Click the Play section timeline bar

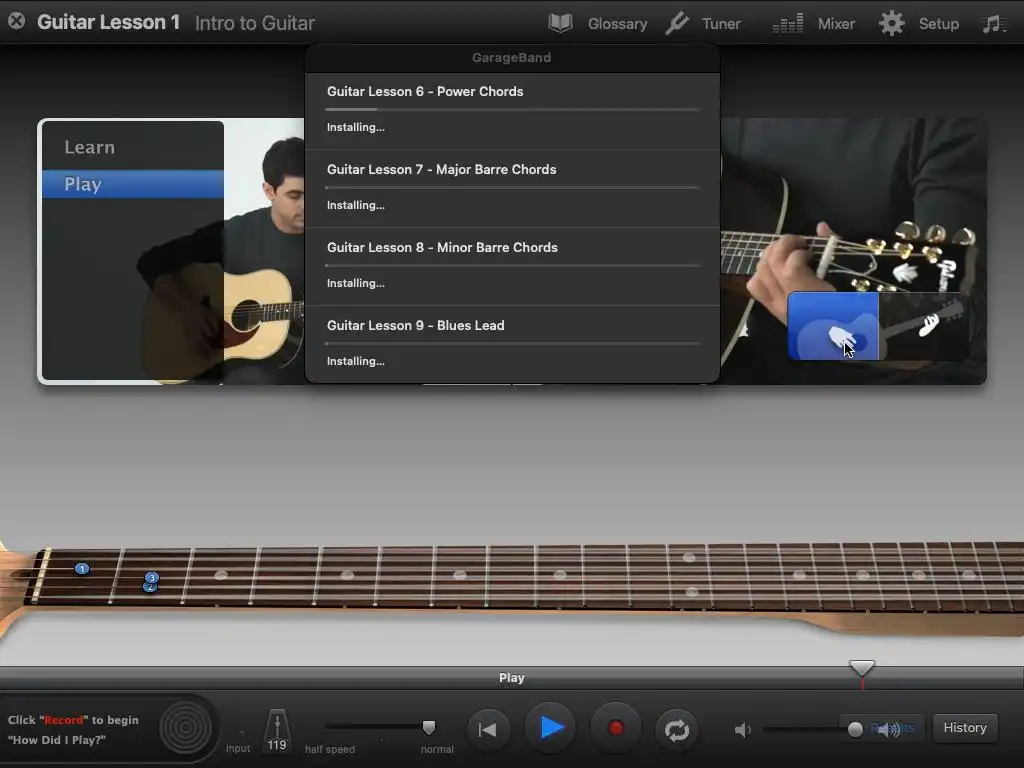(x=512, y=678)
